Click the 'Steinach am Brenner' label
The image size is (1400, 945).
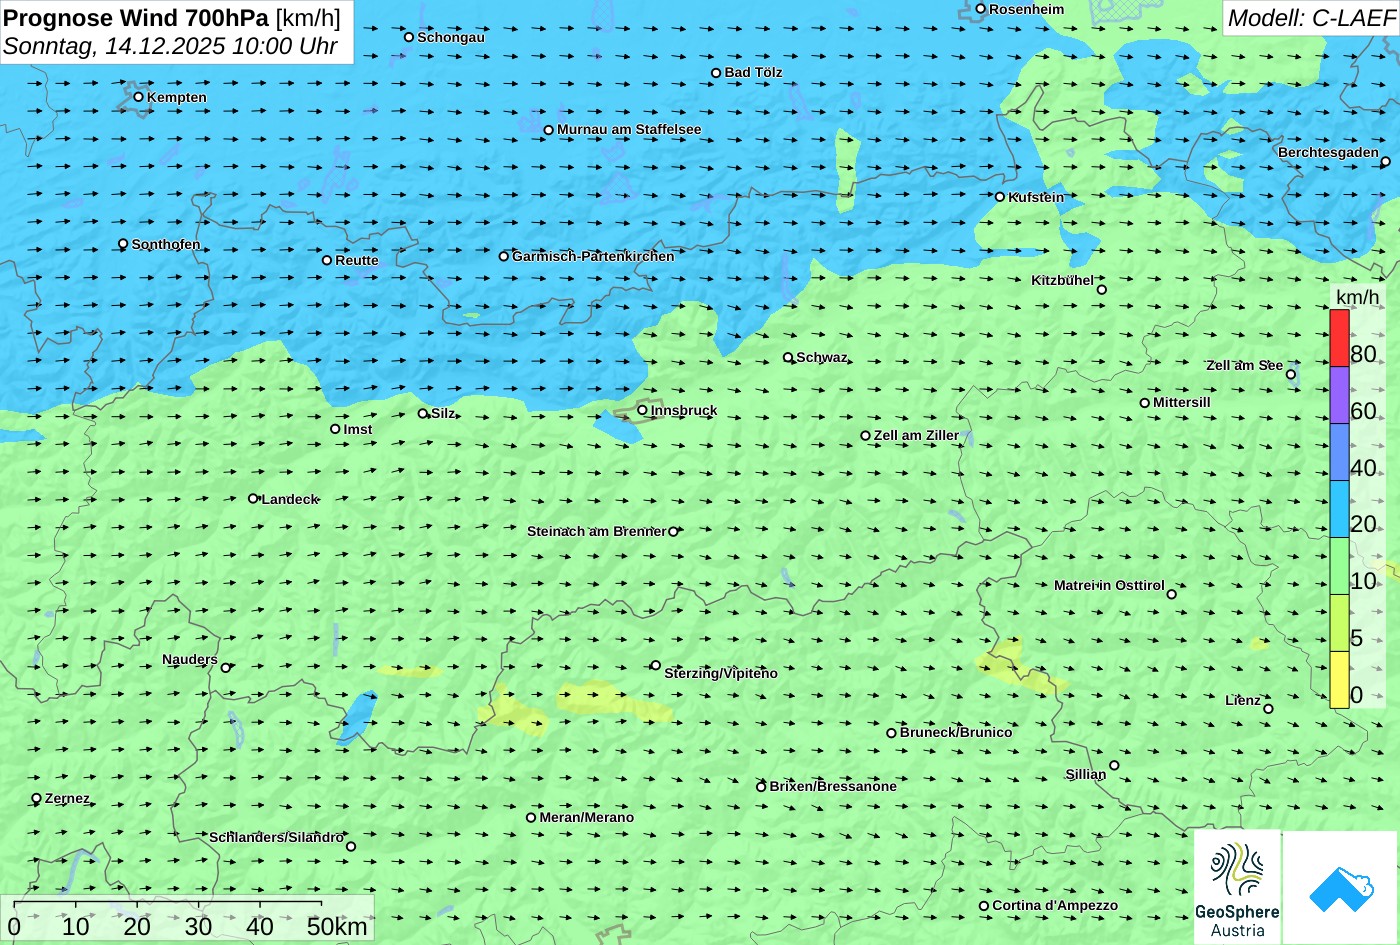(597, 532)
